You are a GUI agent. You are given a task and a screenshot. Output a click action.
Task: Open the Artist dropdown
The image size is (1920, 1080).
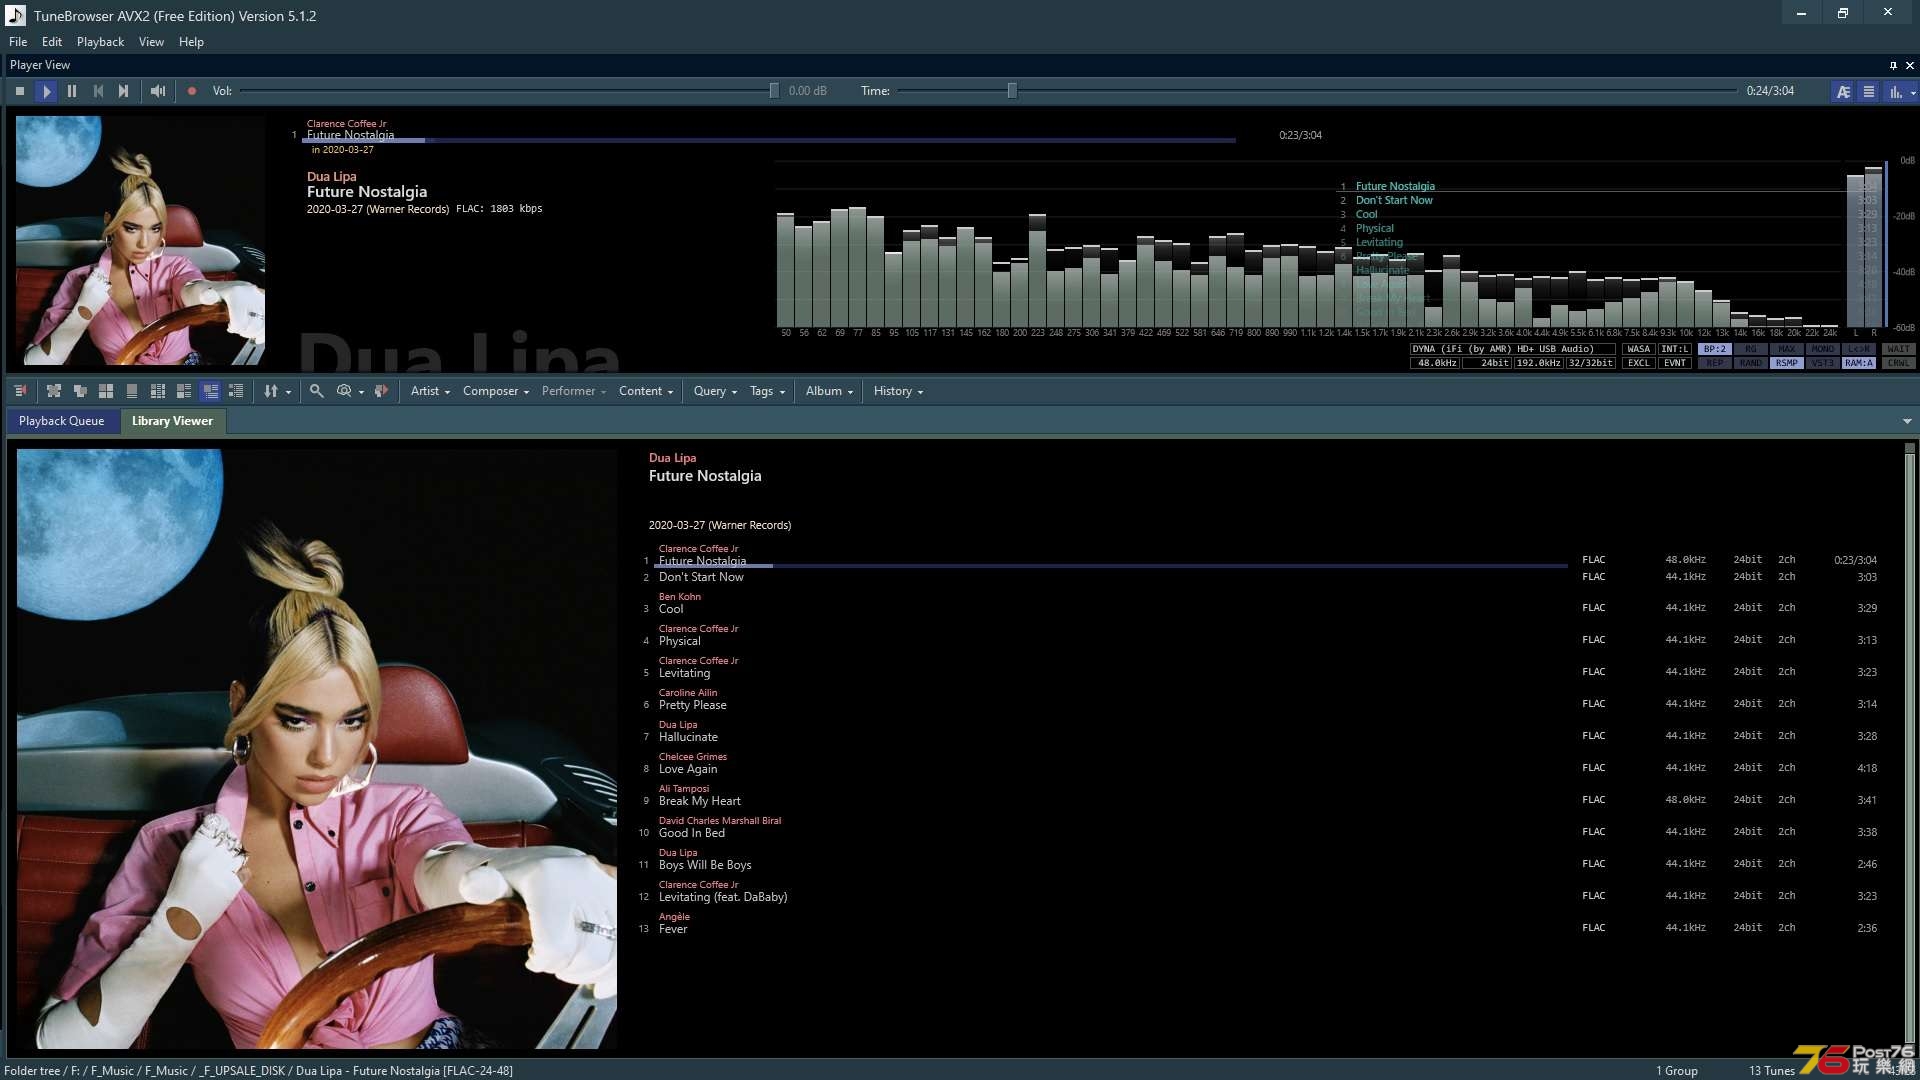click(x=430, y=391)
